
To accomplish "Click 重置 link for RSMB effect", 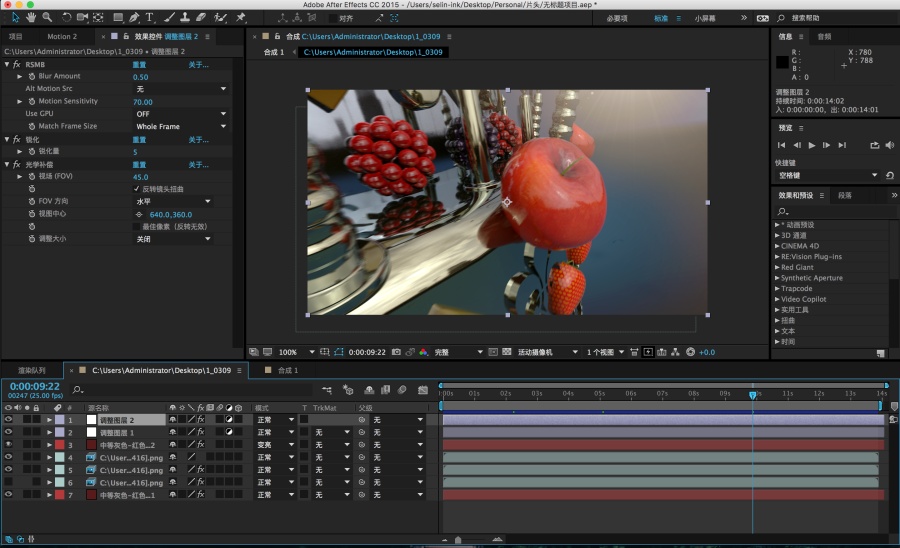I will coord(139,65).
